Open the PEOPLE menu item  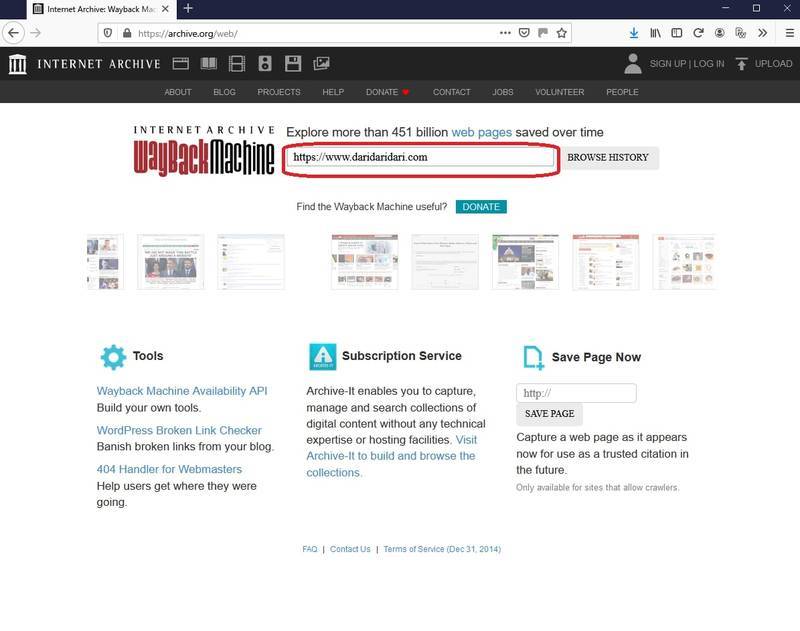click(x=622, y=92)
